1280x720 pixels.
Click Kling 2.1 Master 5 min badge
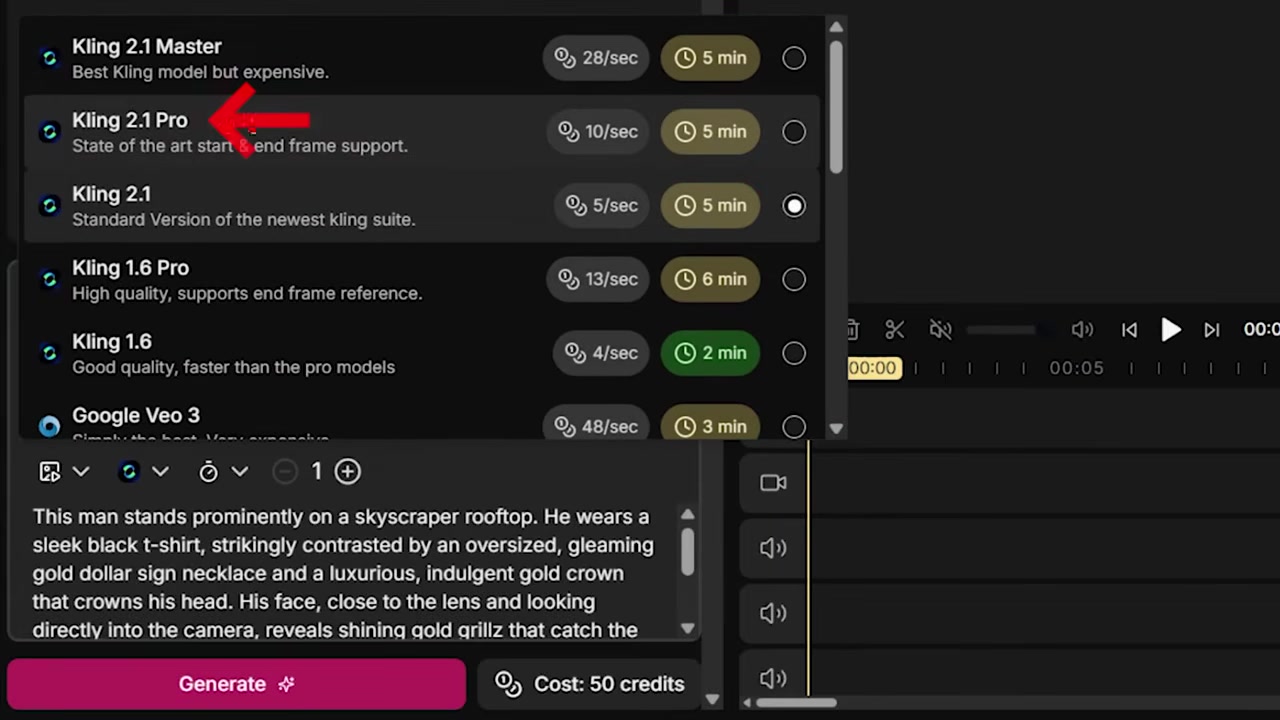(x=710, y=58)
